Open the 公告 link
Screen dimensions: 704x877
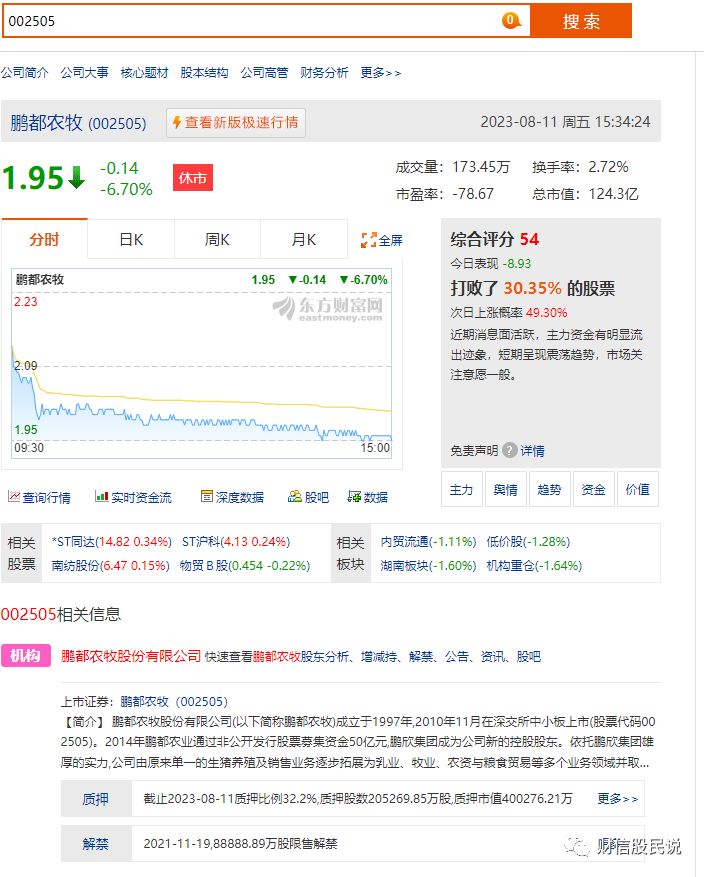point(457,657)
